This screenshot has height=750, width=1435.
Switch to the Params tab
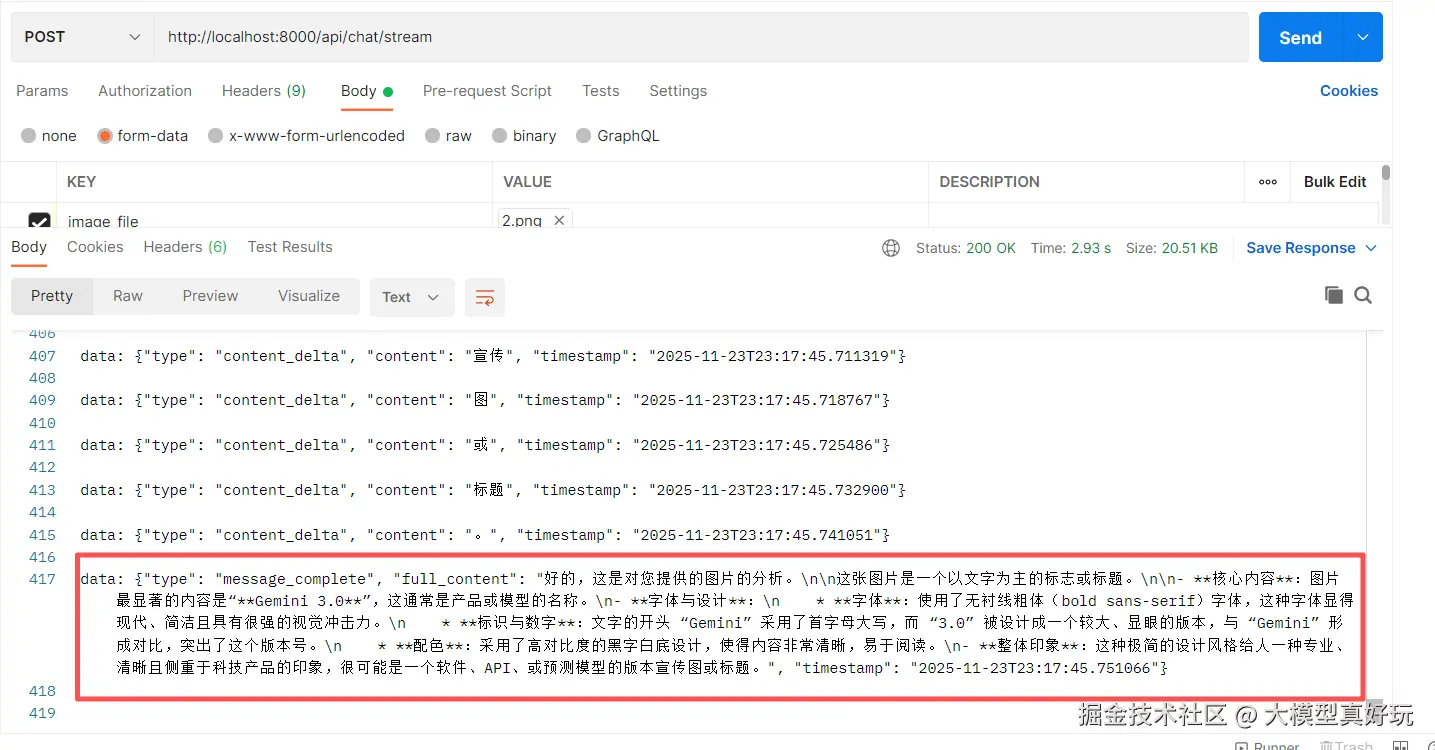click(42, 90)
